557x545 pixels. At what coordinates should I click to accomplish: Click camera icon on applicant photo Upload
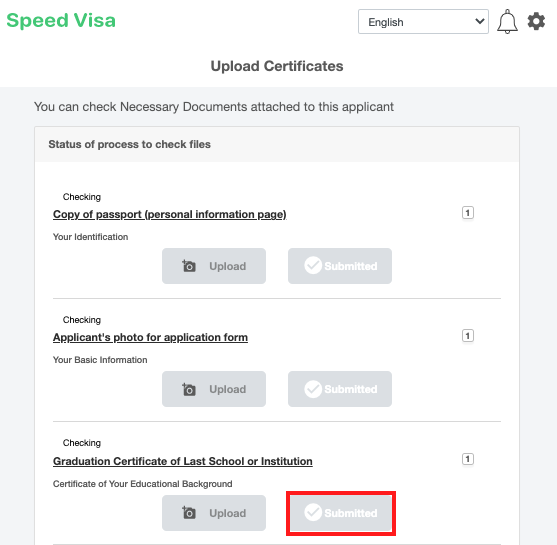pos(189,389)
